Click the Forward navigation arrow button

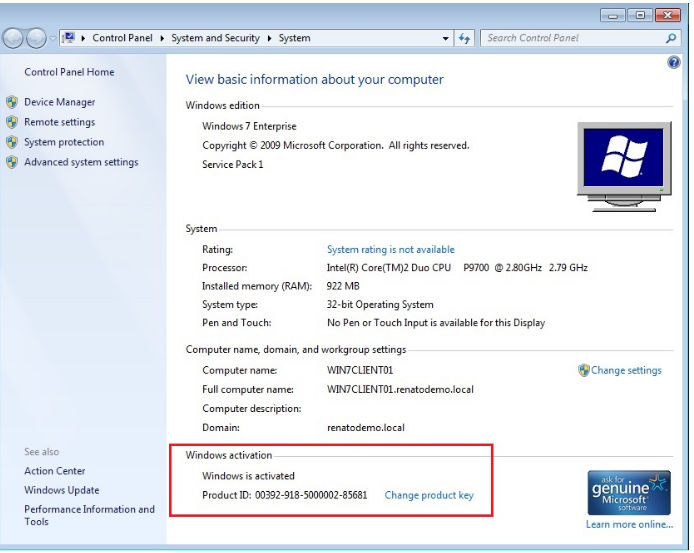[x=35, y=39]
